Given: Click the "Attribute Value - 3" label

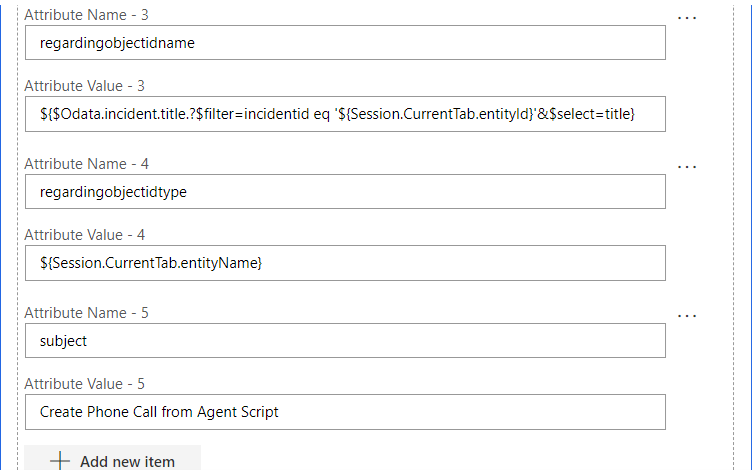Looking at the screenshot, I should point(86,86).
